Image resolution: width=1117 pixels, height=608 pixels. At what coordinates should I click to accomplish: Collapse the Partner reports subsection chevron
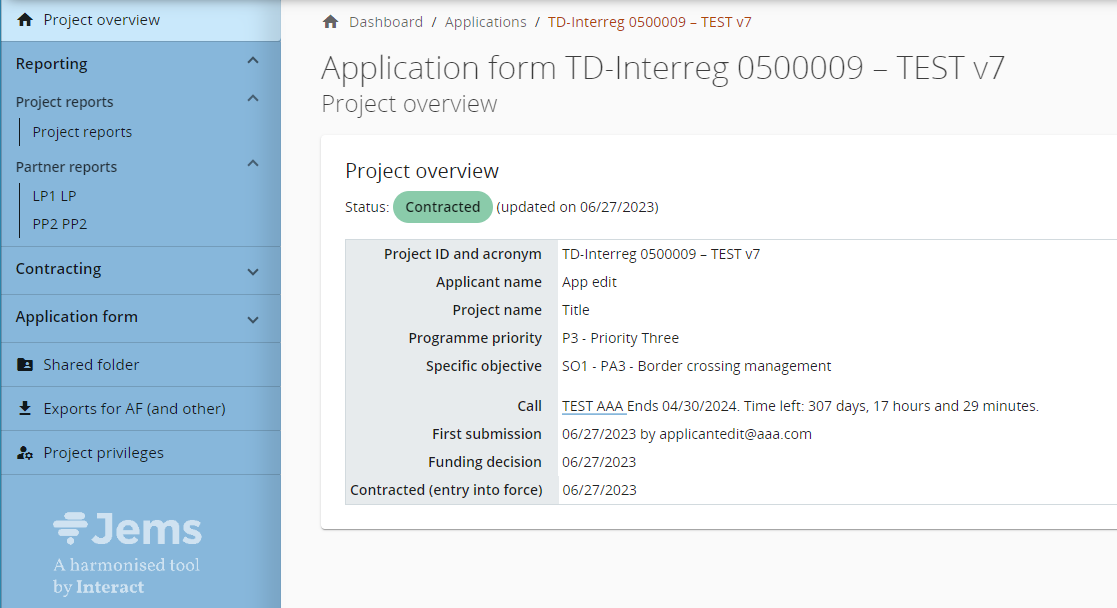253,164
